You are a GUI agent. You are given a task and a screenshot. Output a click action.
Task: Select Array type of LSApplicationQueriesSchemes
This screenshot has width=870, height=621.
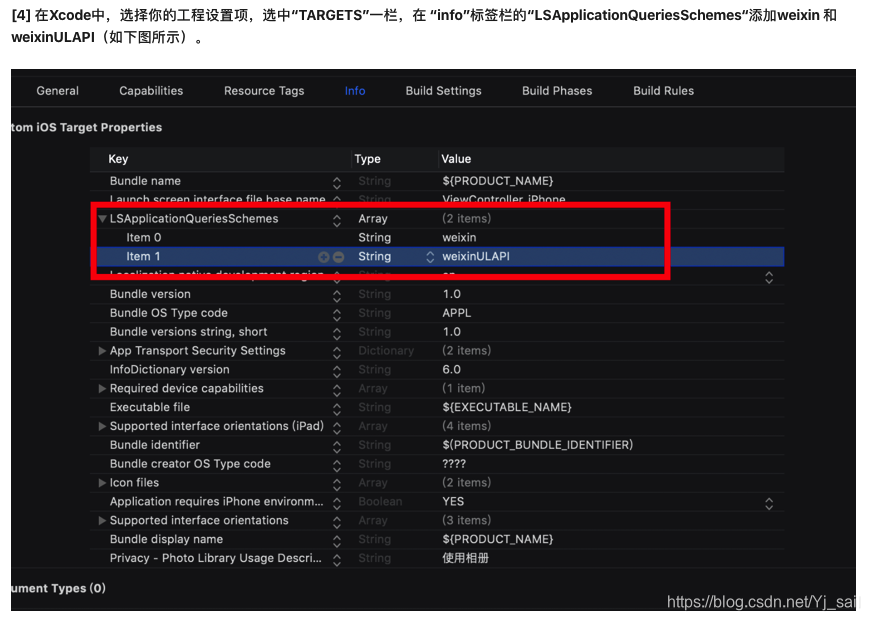(x=373, y=219)
